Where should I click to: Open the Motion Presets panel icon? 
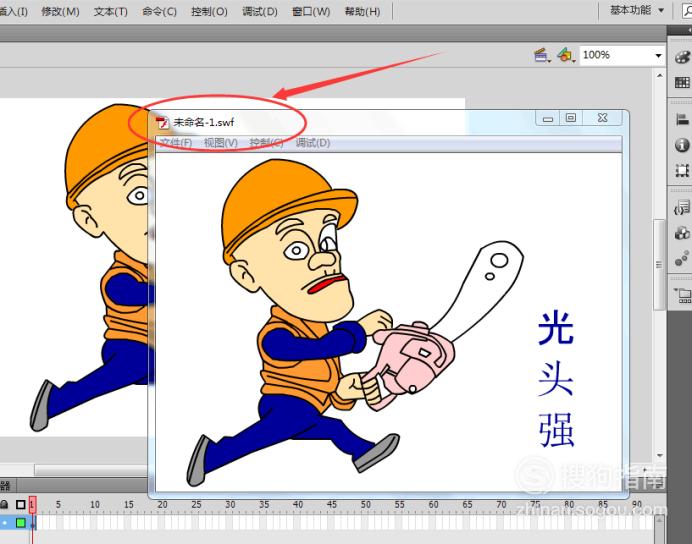click(682, 258)
